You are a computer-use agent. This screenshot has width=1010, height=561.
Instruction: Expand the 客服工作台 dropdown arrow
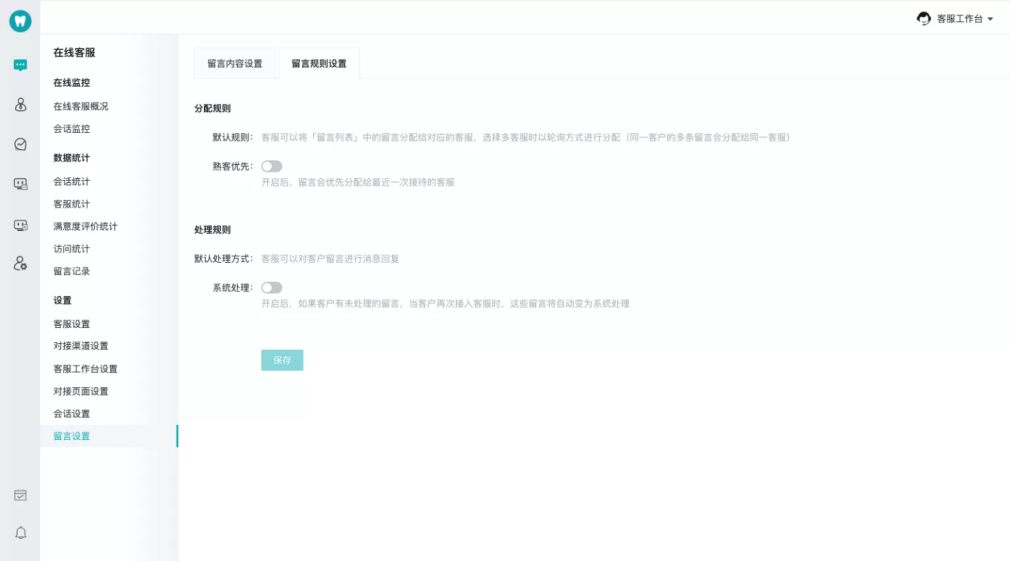[x=990, y=19]
